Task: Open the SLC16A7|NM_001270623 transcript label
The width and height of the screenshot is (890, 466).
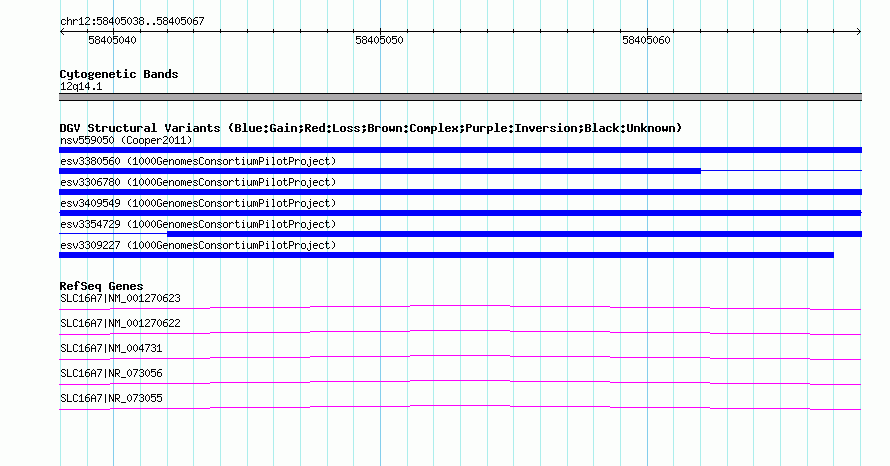Action: [120, 299]
